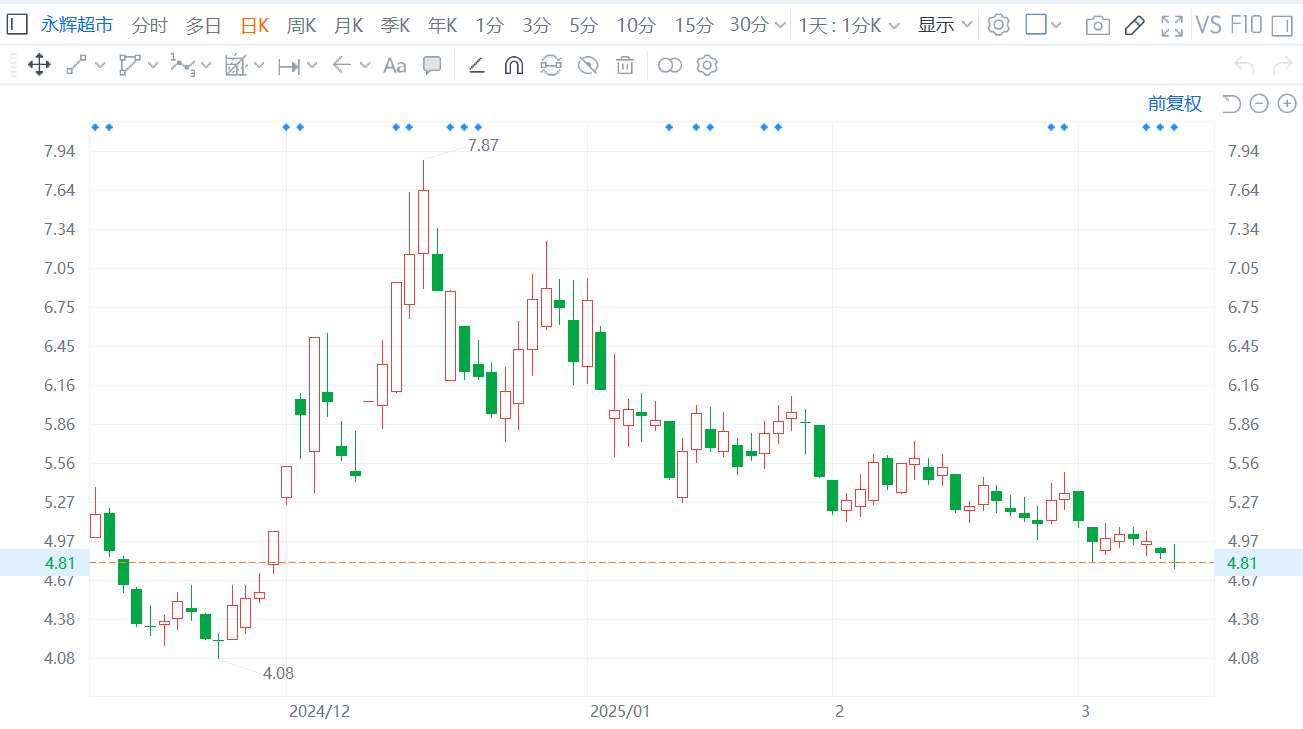Toggle the right sidebar panel icon
The width and height of the screenshot is (1303, 729).
[x=1281, y=25]
